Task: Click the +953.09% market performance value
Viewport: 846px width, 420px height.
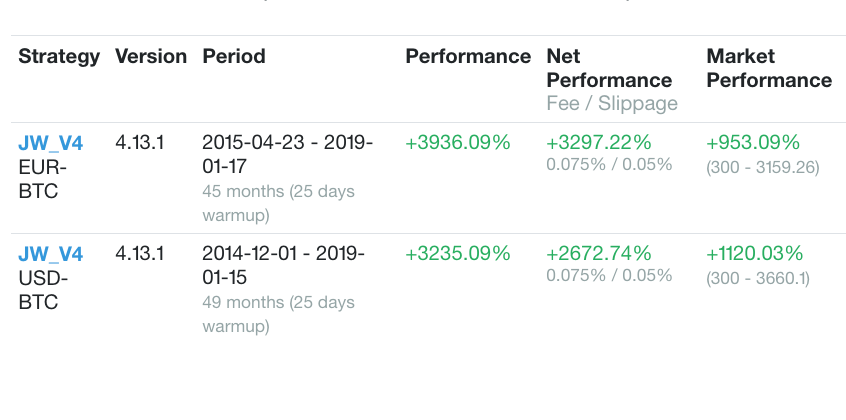Action: [x=753, y=143]
